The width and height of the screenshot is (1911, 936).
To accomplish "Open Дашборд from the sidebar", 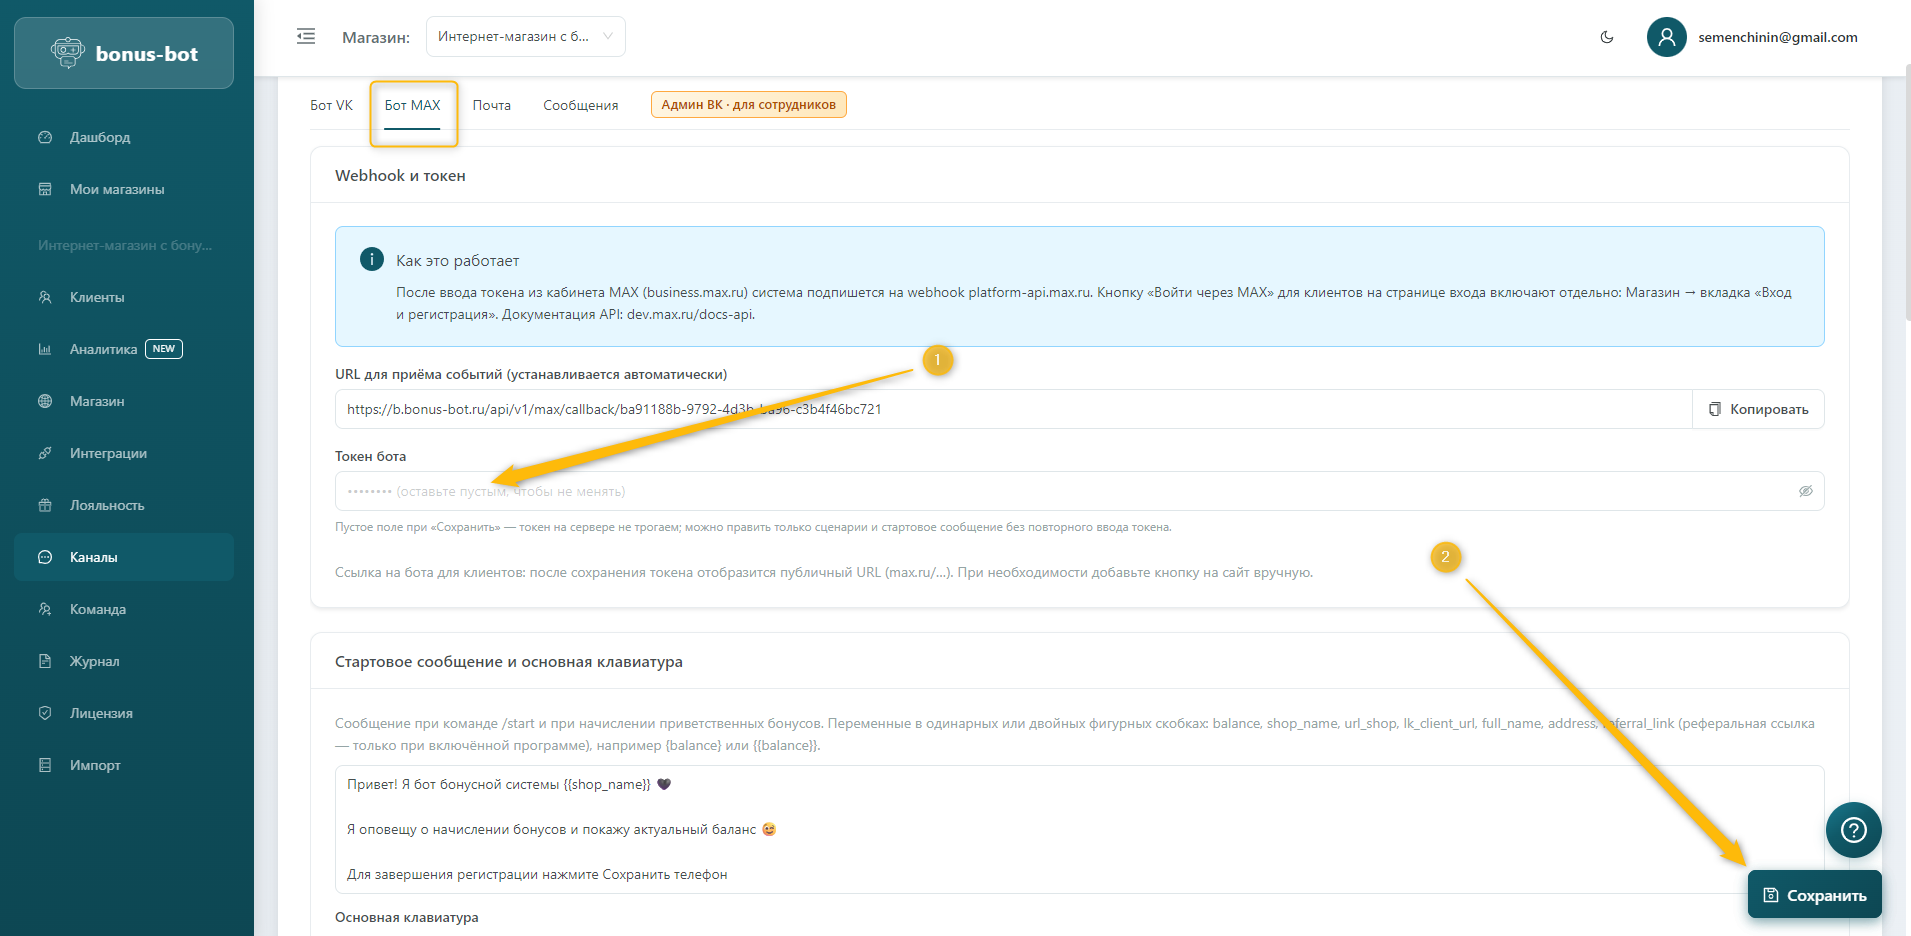I will [100, 137].
